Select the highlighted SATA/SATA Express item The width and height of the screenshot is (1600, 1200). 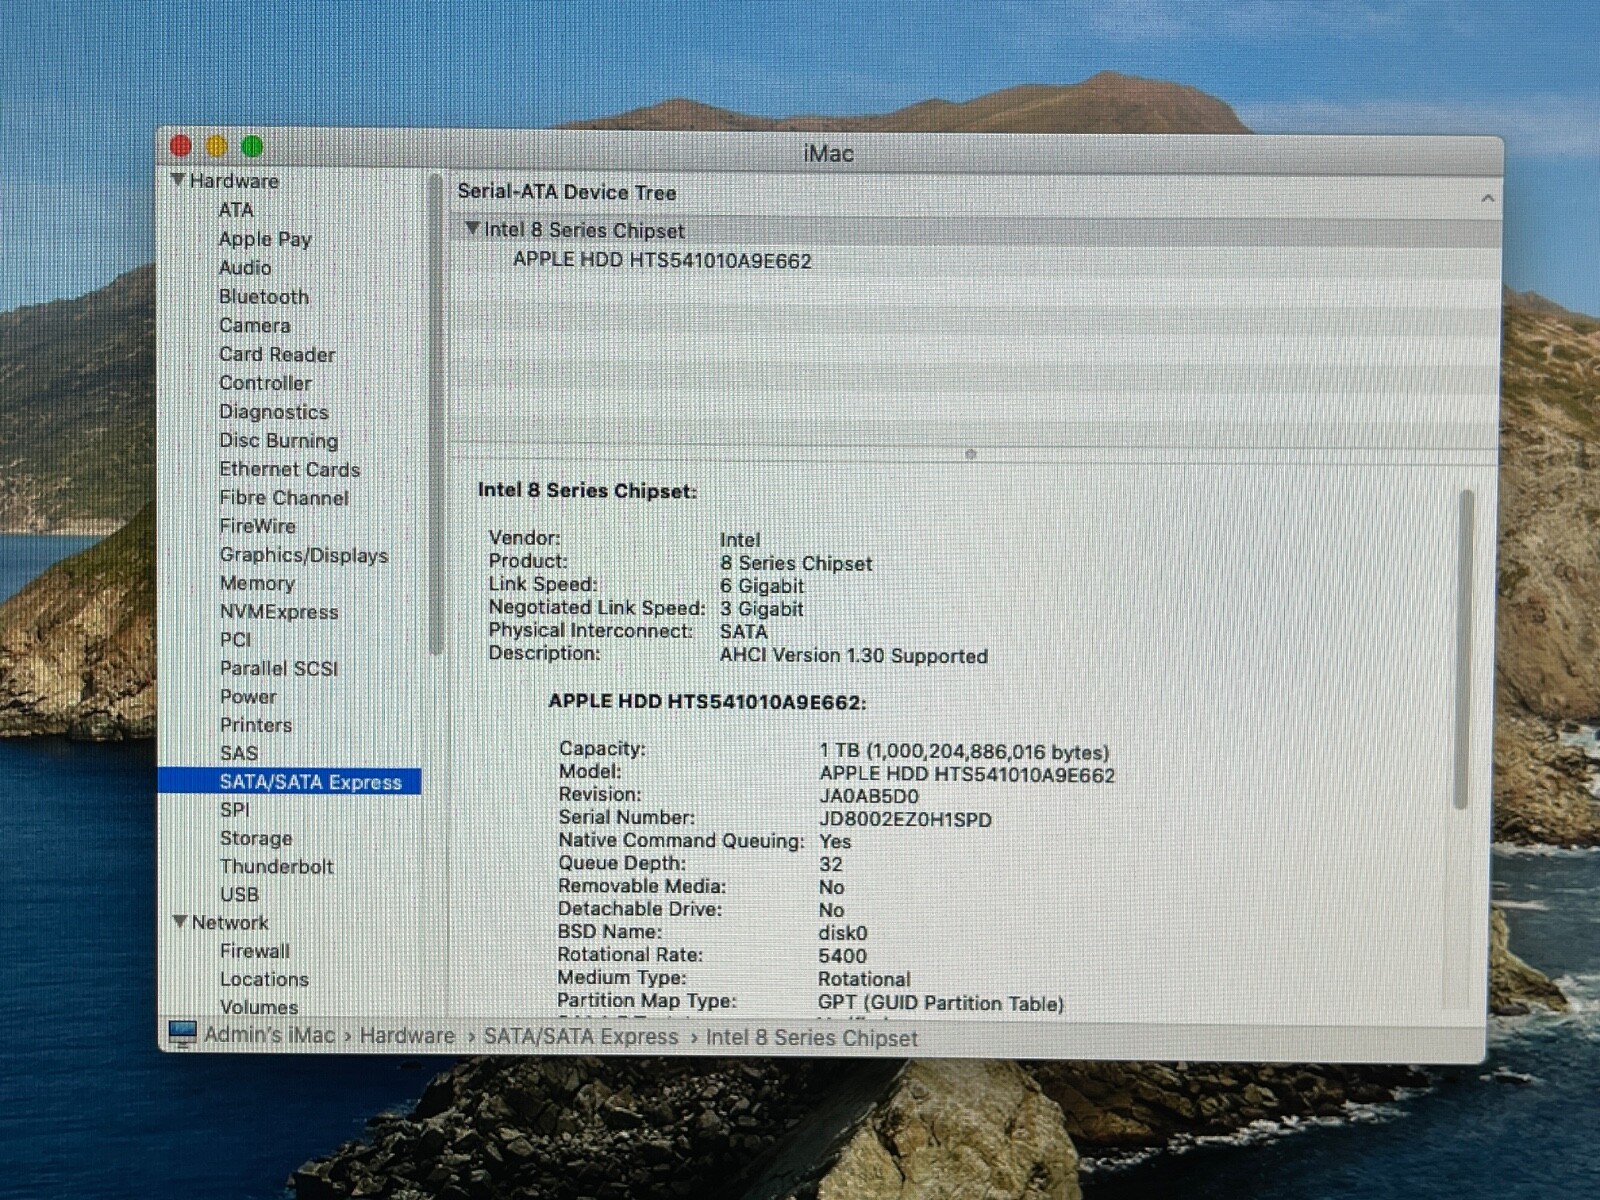coord(290,781)
